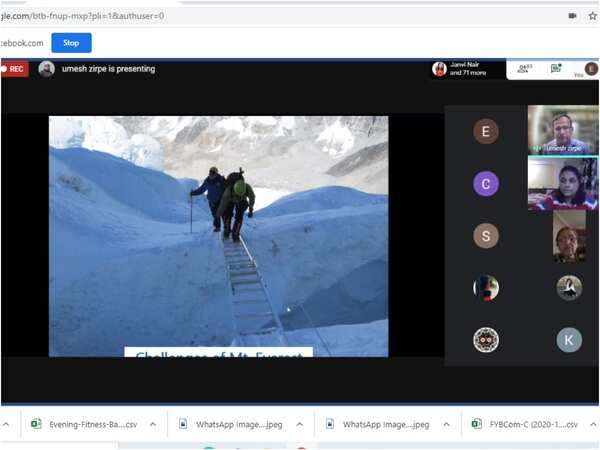600x450 pixels.
Task: Click the presented Mt. Everest slide
Action: (x=218, y=236)
